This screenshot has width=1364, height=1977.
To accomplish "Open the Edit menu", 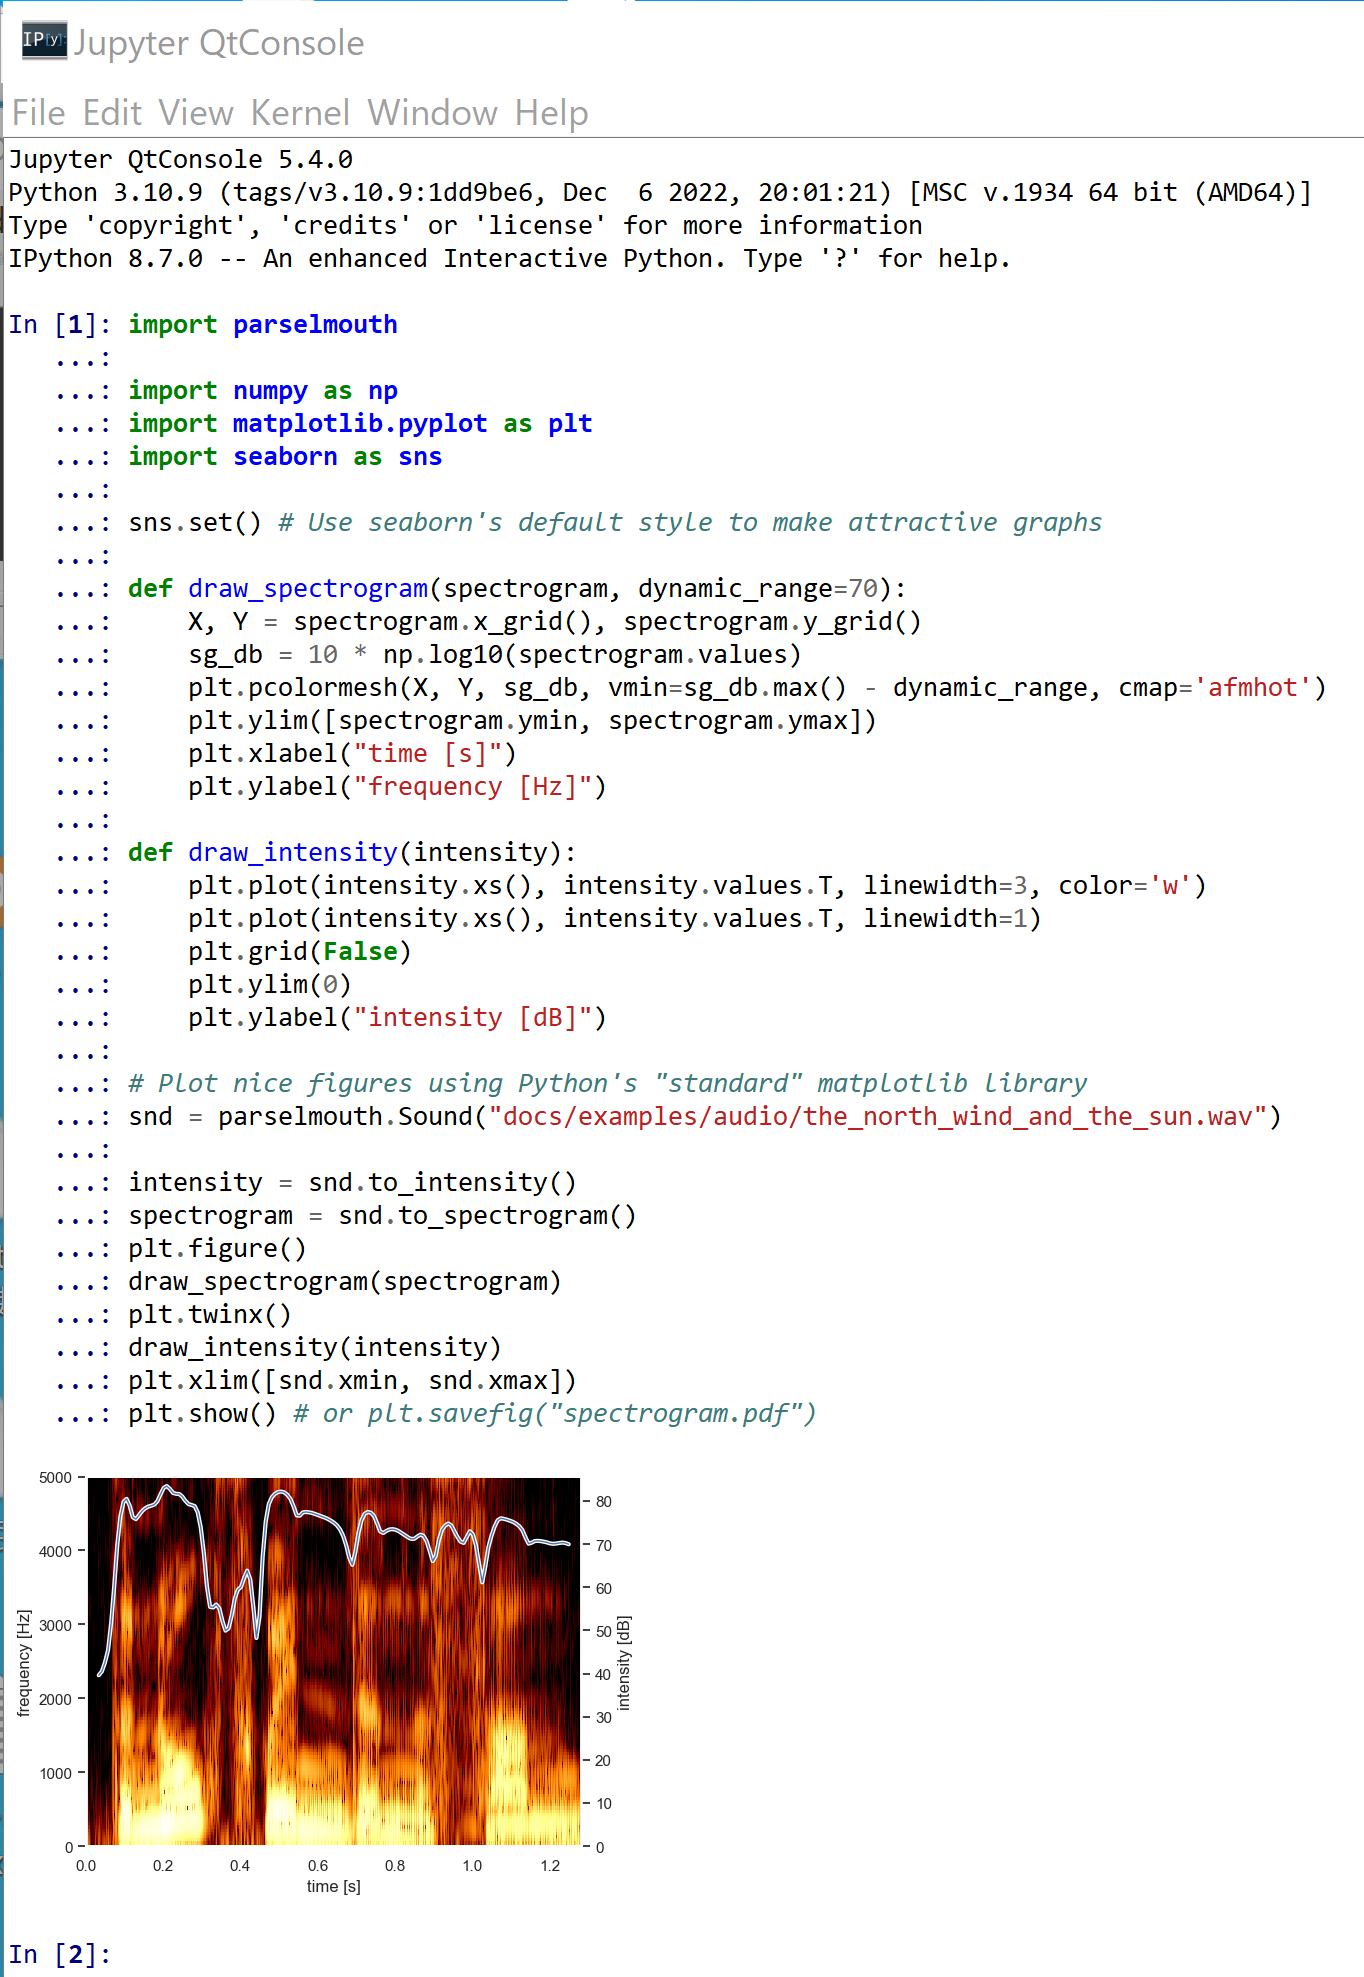I will [112, 113].
